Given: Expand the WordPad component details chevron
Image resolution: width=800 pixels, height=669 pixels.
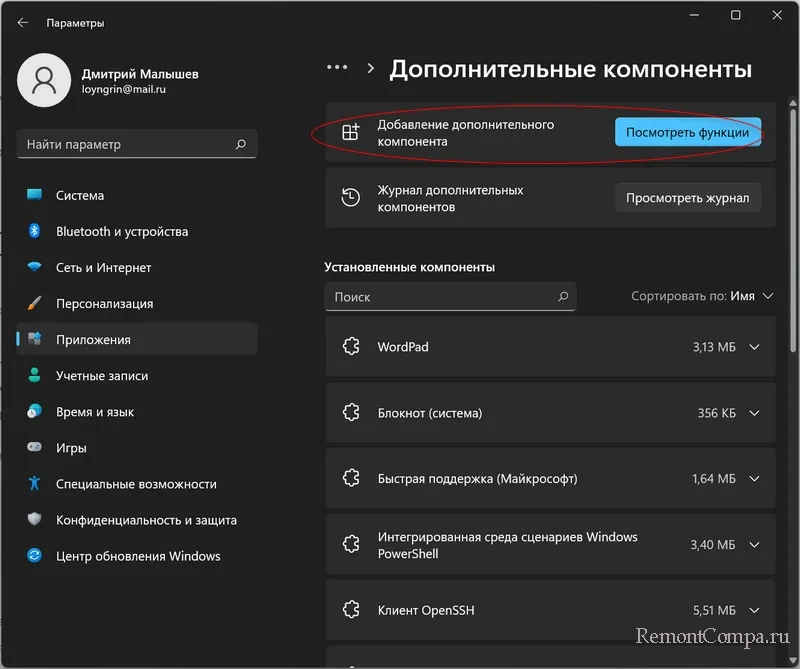Looking at the screenshot, I should coord(753,347).
